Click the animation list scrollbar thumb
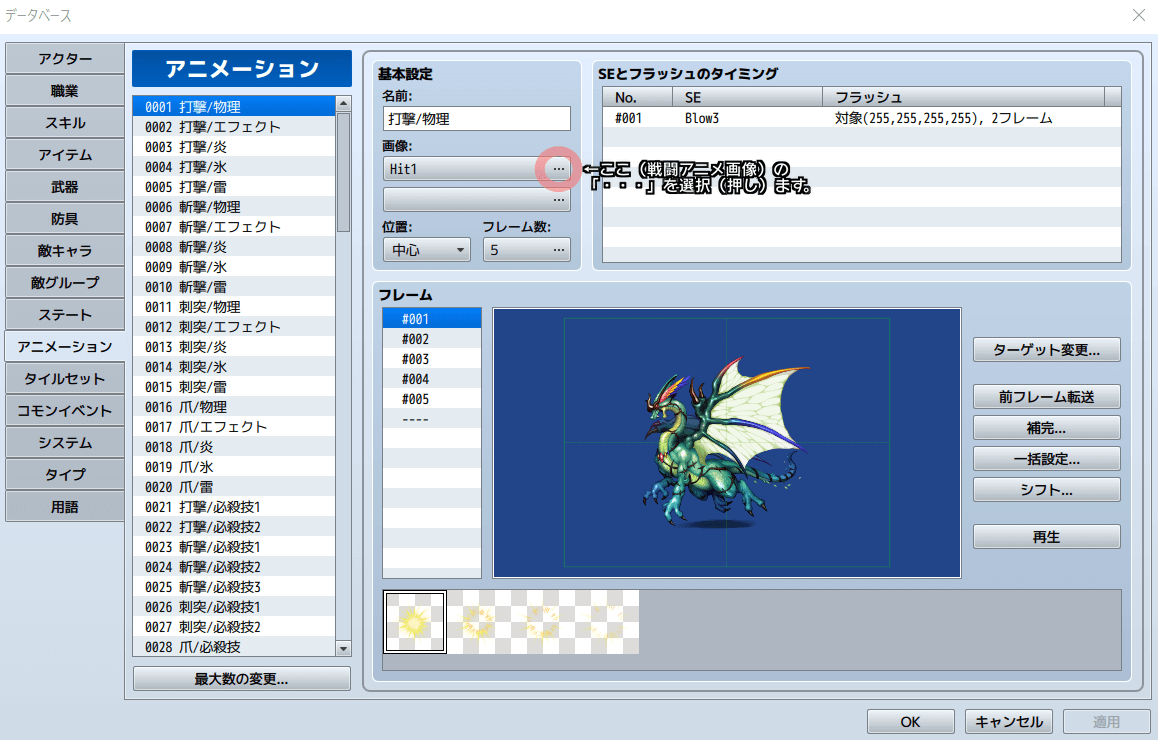This screenshot has height=740, width=1158. 343,172
